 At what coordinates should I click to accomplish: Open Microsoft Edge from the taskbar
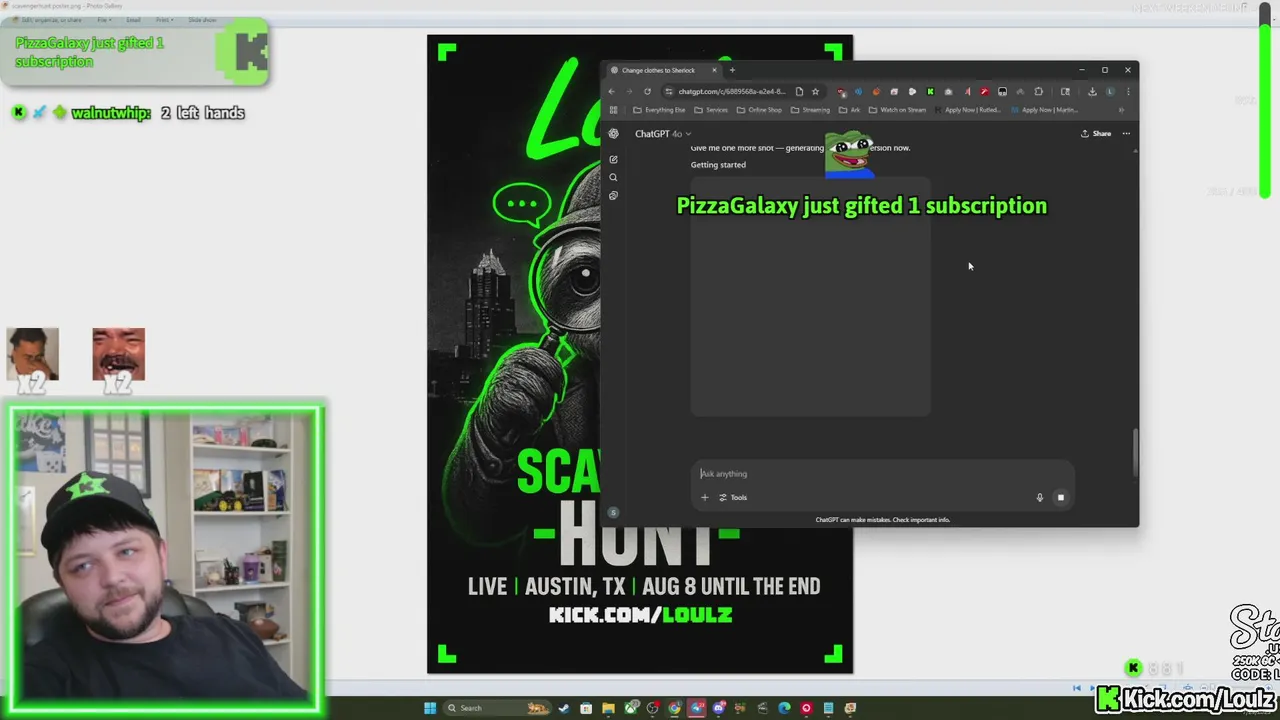point(784,708)
